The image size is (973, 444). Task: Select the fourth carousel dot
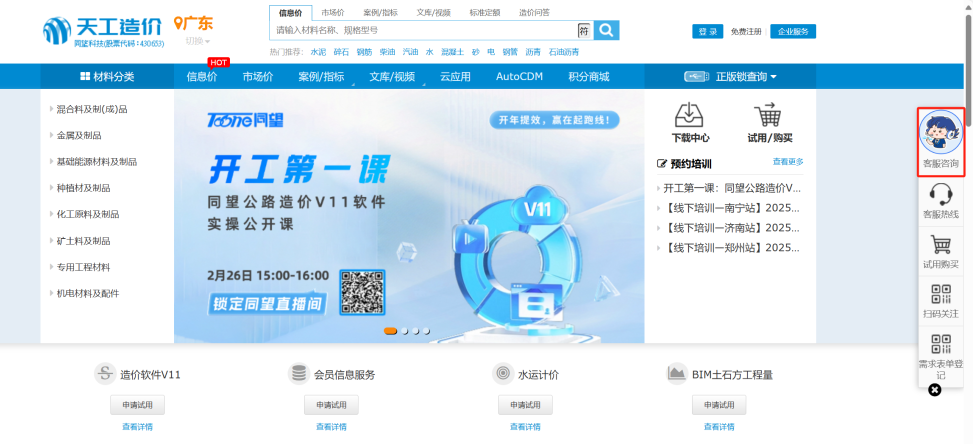pyautogui.click(x=426, y=331)
